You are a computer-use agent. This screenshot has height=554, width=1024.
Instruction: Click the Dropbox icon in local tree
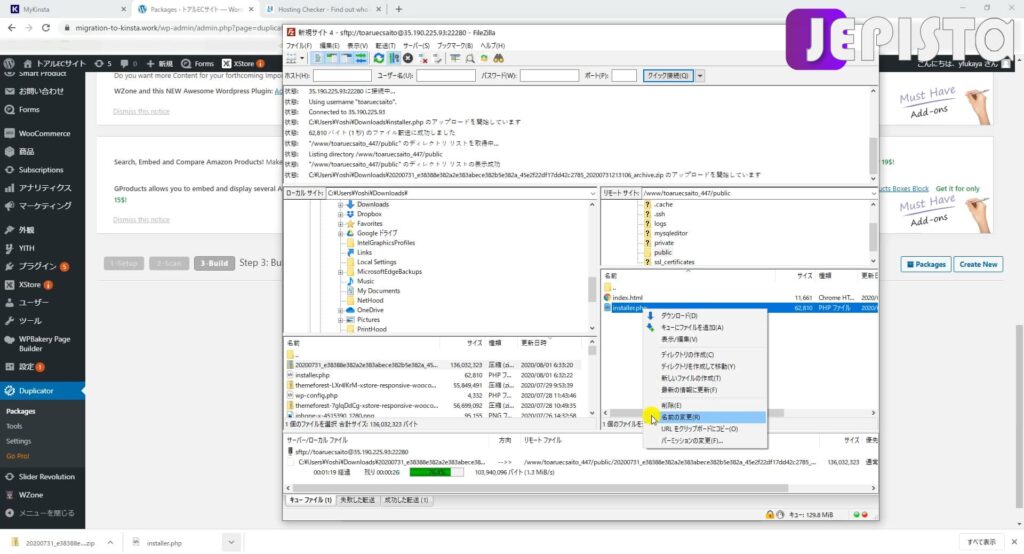click(x=350, y=214)
